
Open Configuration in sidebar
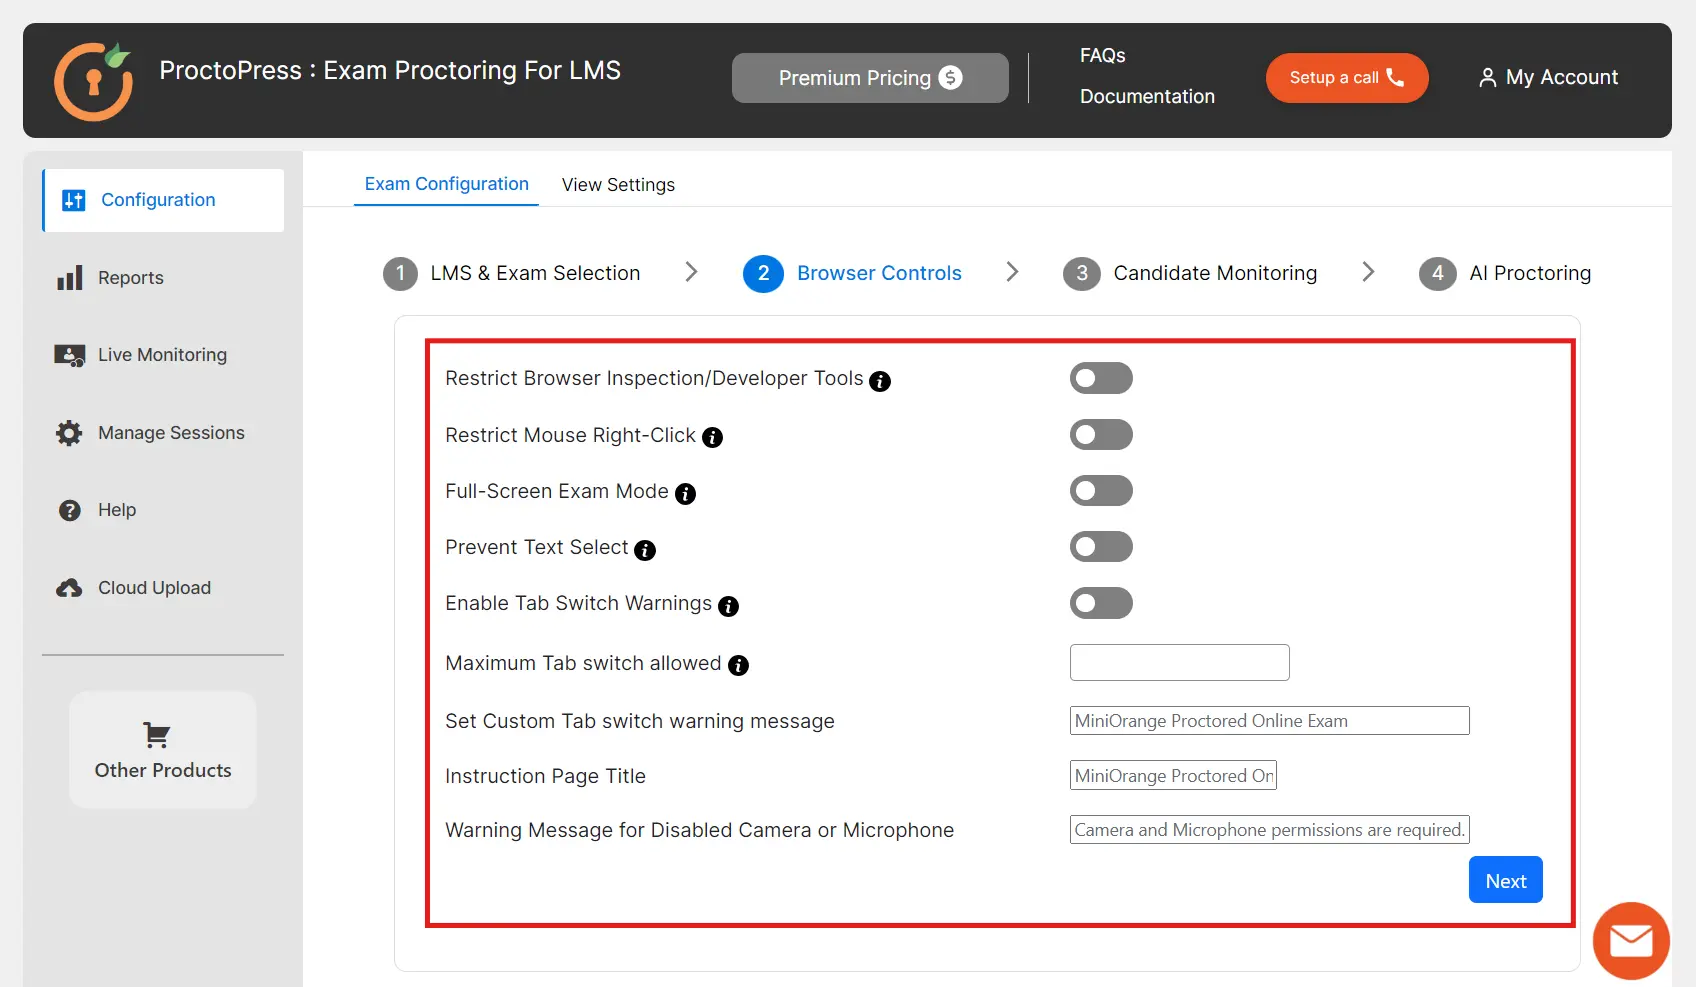click(163, 200)
